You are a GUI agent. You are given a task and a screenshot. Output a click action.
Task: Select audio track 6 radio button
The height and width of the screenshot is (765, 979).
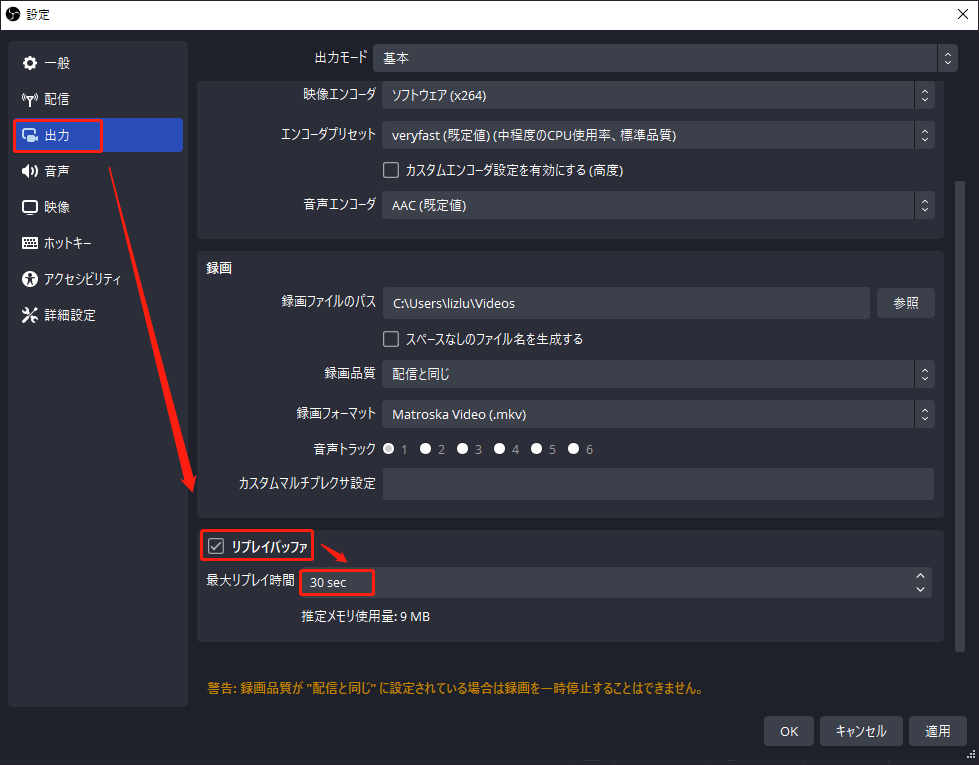click(x=573, y=449)
